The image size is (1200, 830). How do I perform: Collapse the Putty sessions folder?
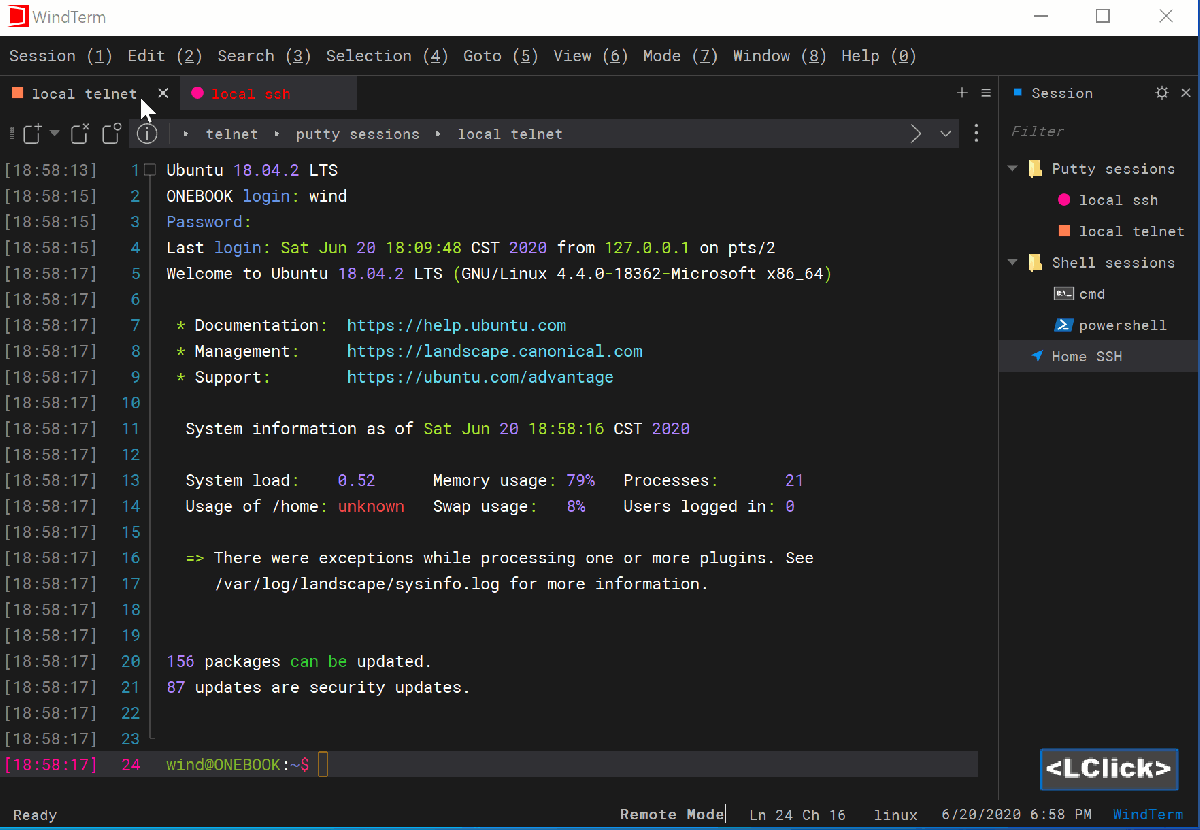pyautogui.click(x=1012, y=169)
